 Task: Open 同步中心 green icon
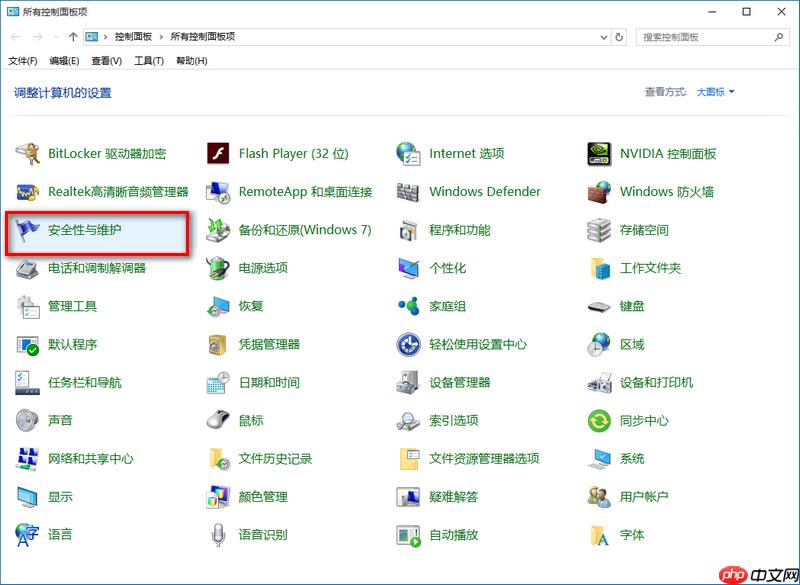pos(599,421)
